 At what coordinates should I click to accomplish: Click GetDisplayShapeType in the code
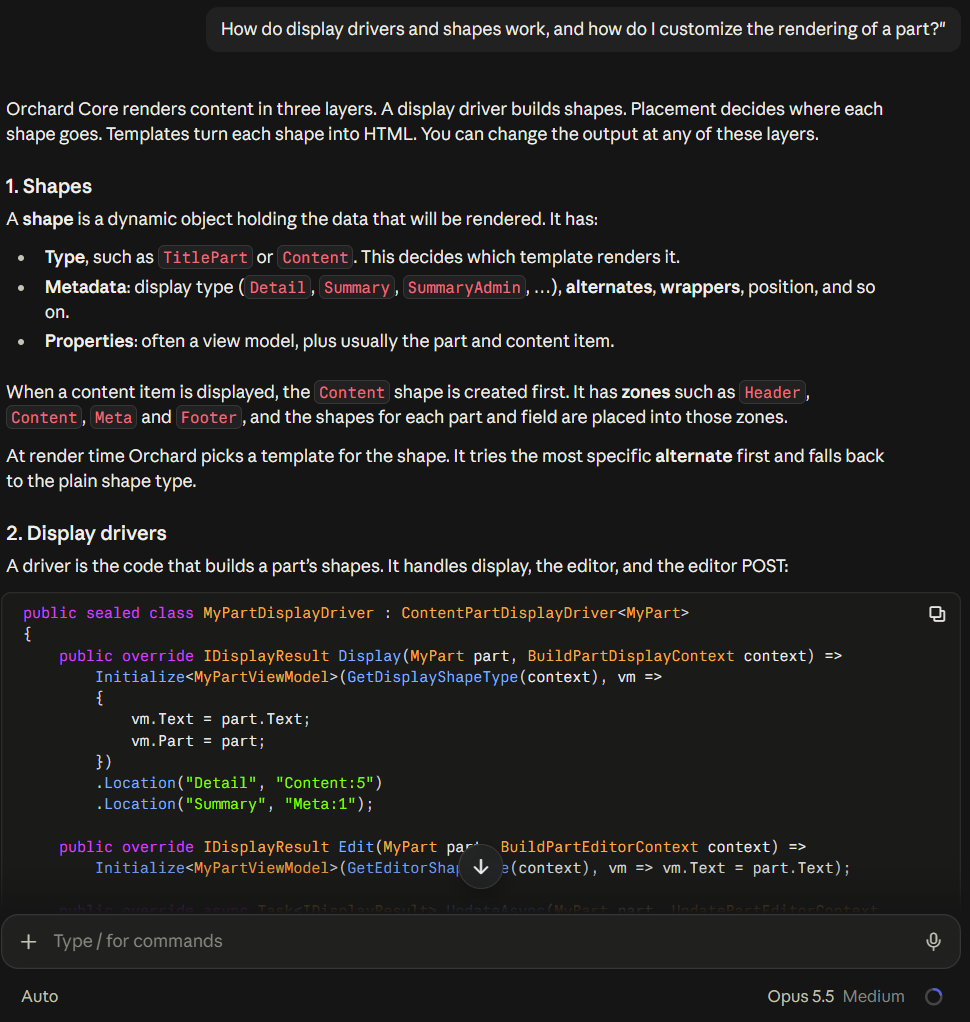[432, 677]
